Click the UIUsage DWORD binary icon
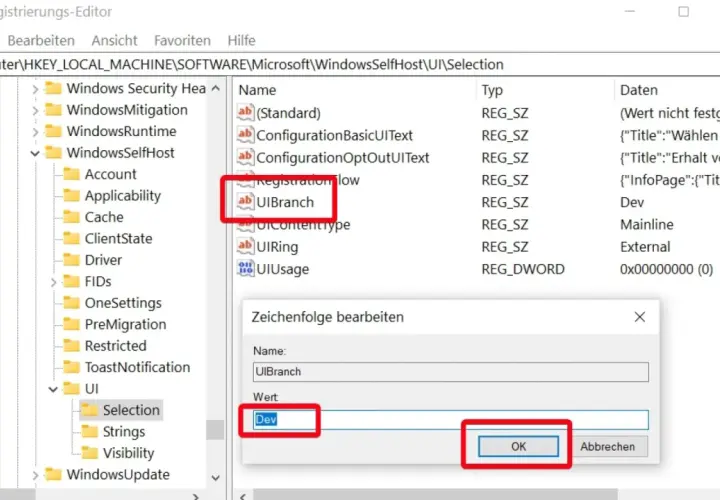The width and height of the screenshot is (720, 500). pyautogui.click(x=245, y=269)
